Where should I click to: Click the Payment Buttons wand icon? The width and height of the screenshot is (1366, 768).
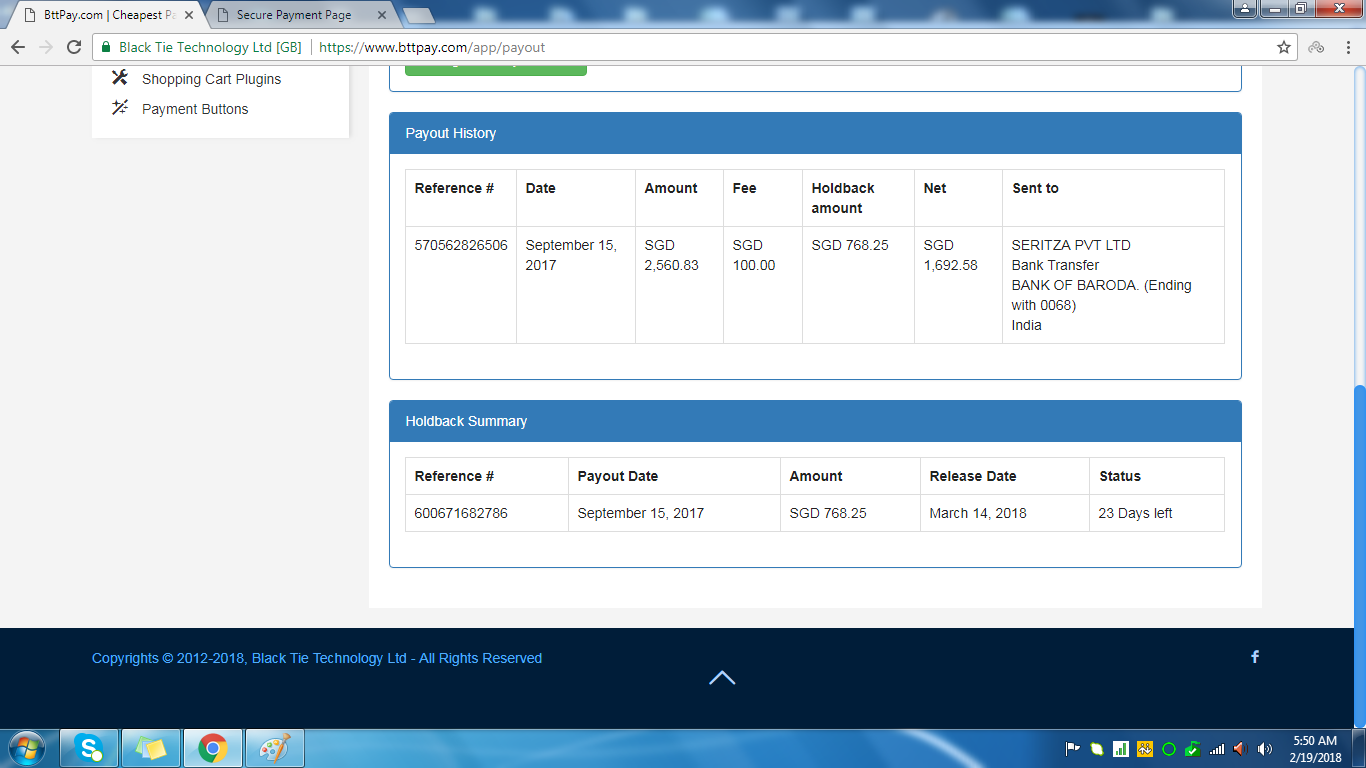[x=120, y=108]
